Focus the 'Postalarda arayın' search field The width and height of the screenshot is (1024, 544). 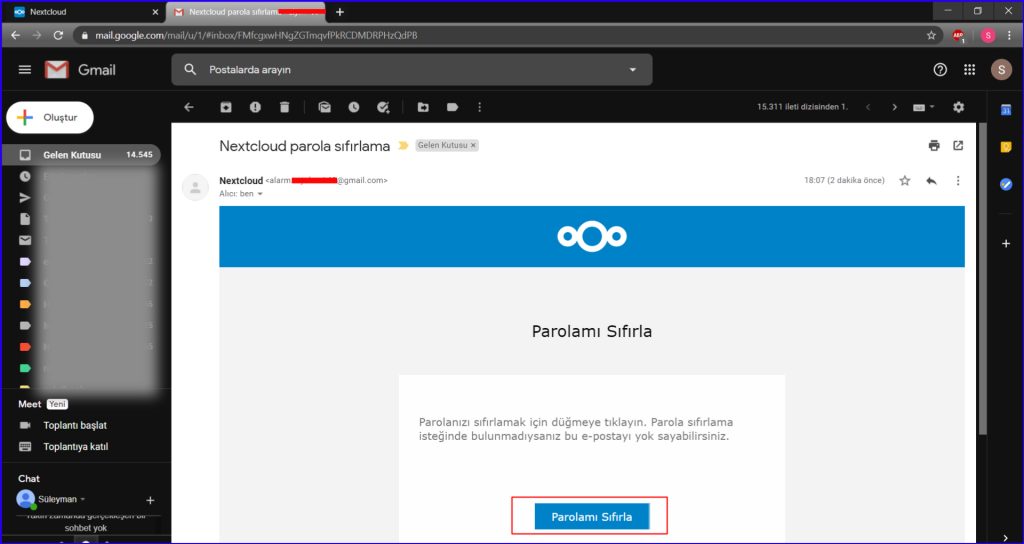(x=411, y=69)
